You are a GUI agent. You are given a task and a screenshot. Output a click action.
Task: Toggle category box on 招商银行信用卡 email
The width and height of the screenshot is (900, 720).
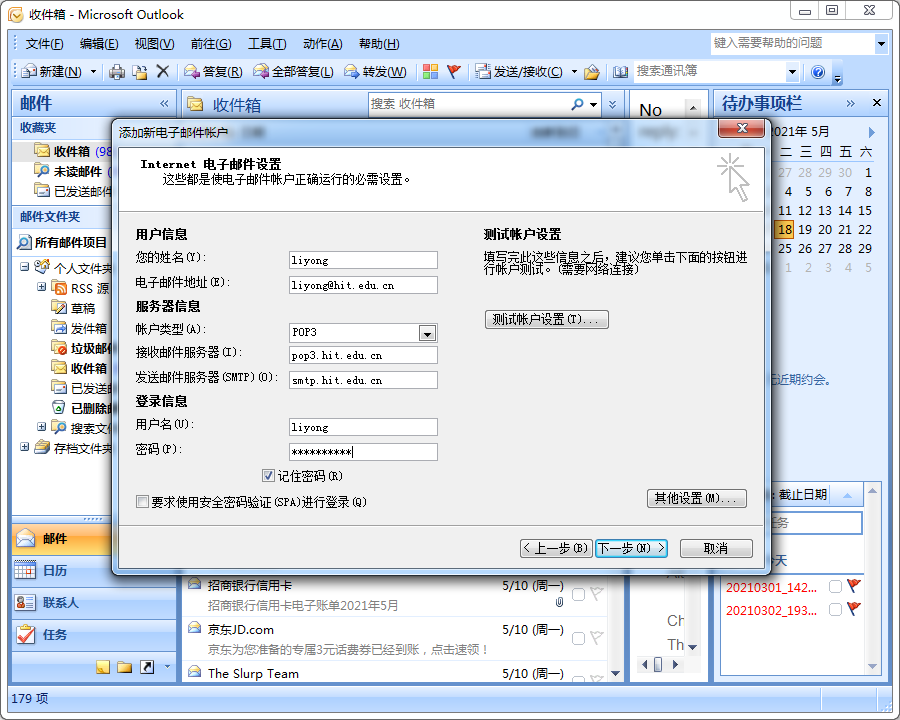[579, 594]
